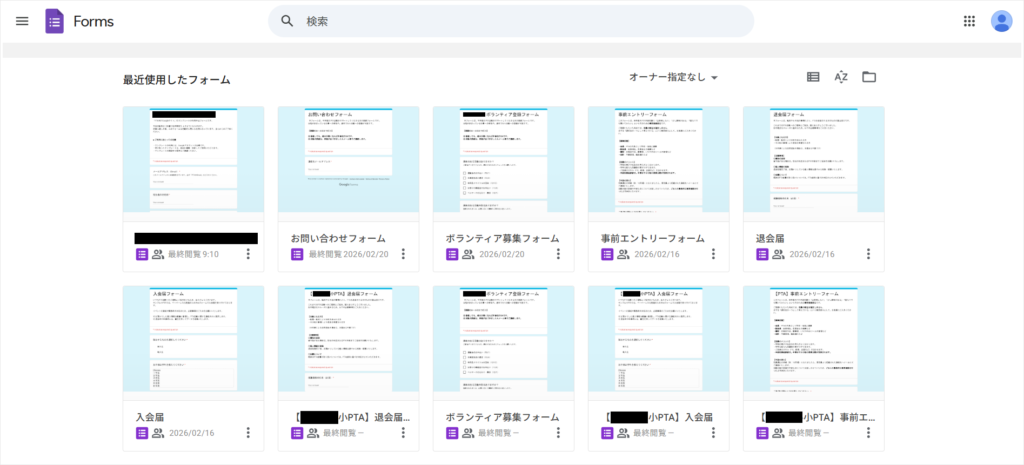This screenshot has width=1024, height=465.
Task: Open more options for 入会届 form
Action: tap(248, 433)
